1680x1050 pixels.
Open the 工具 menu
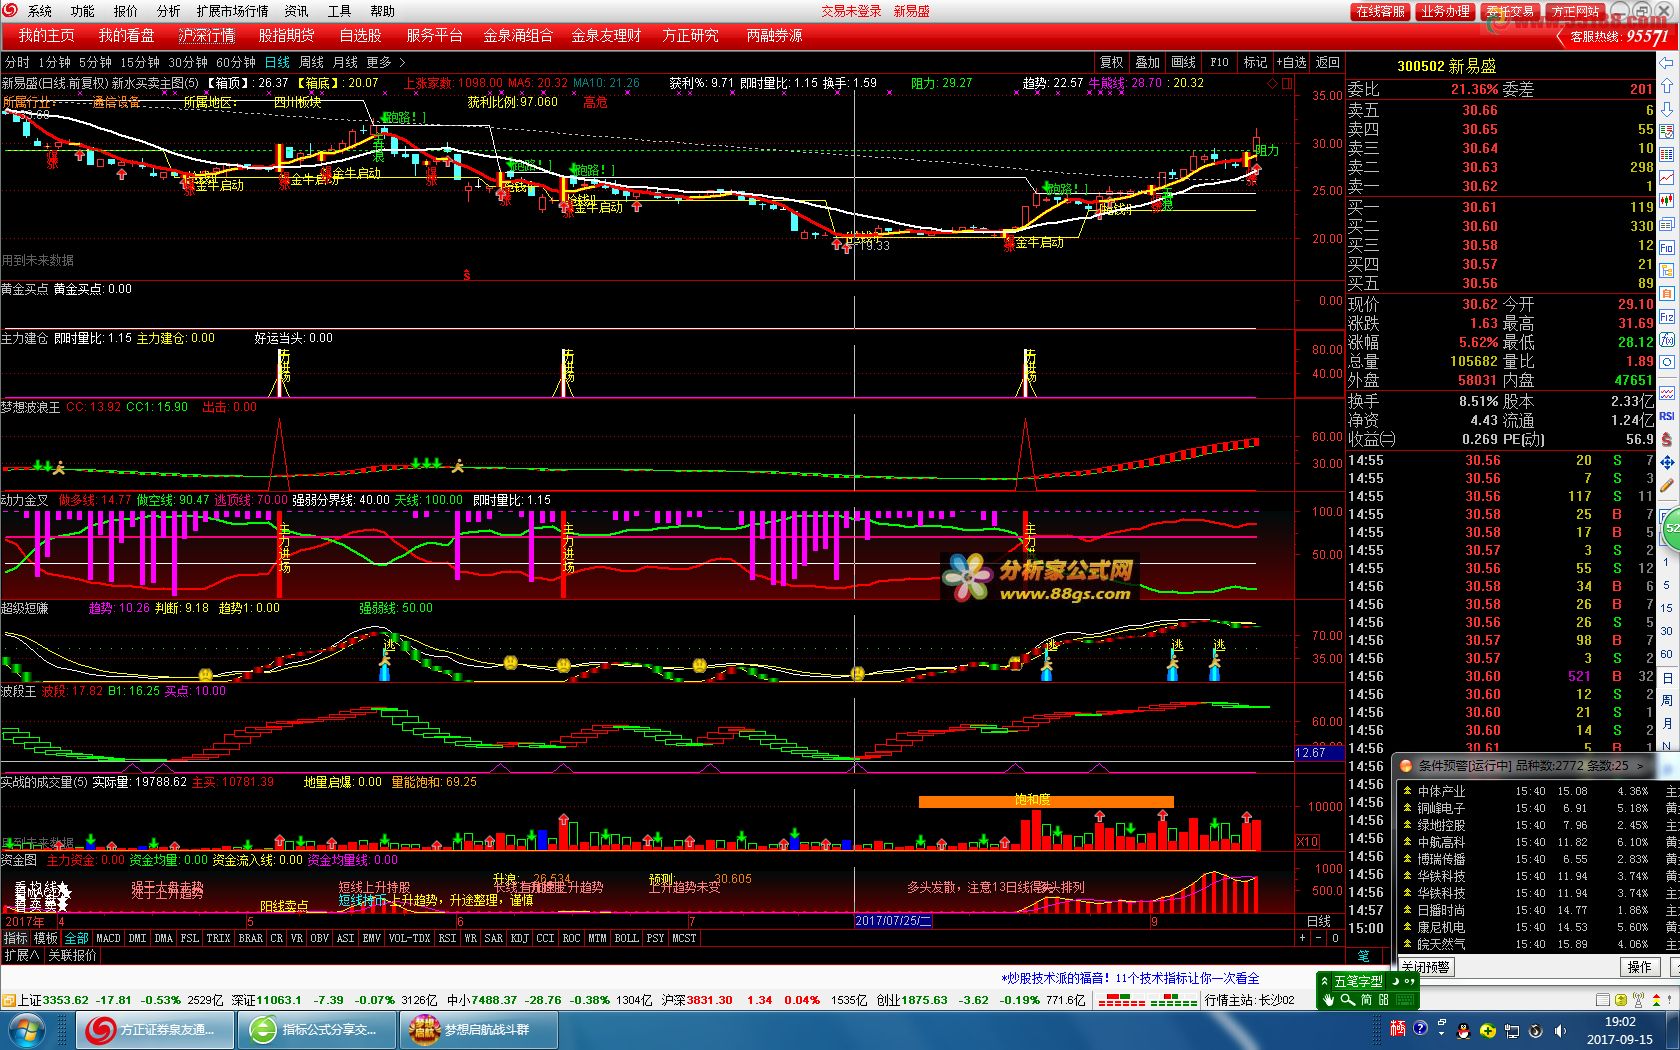coord(339,11)
